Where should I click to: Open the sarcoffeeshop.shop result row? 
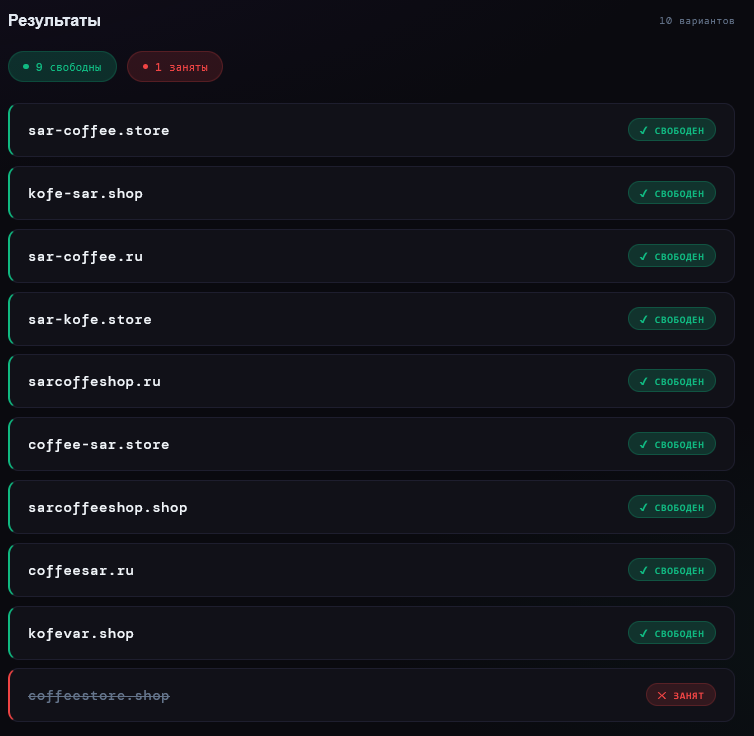400,507
